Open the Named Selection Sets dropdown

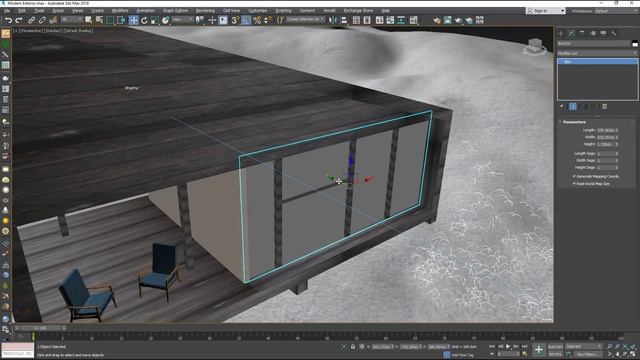[305, 20]
